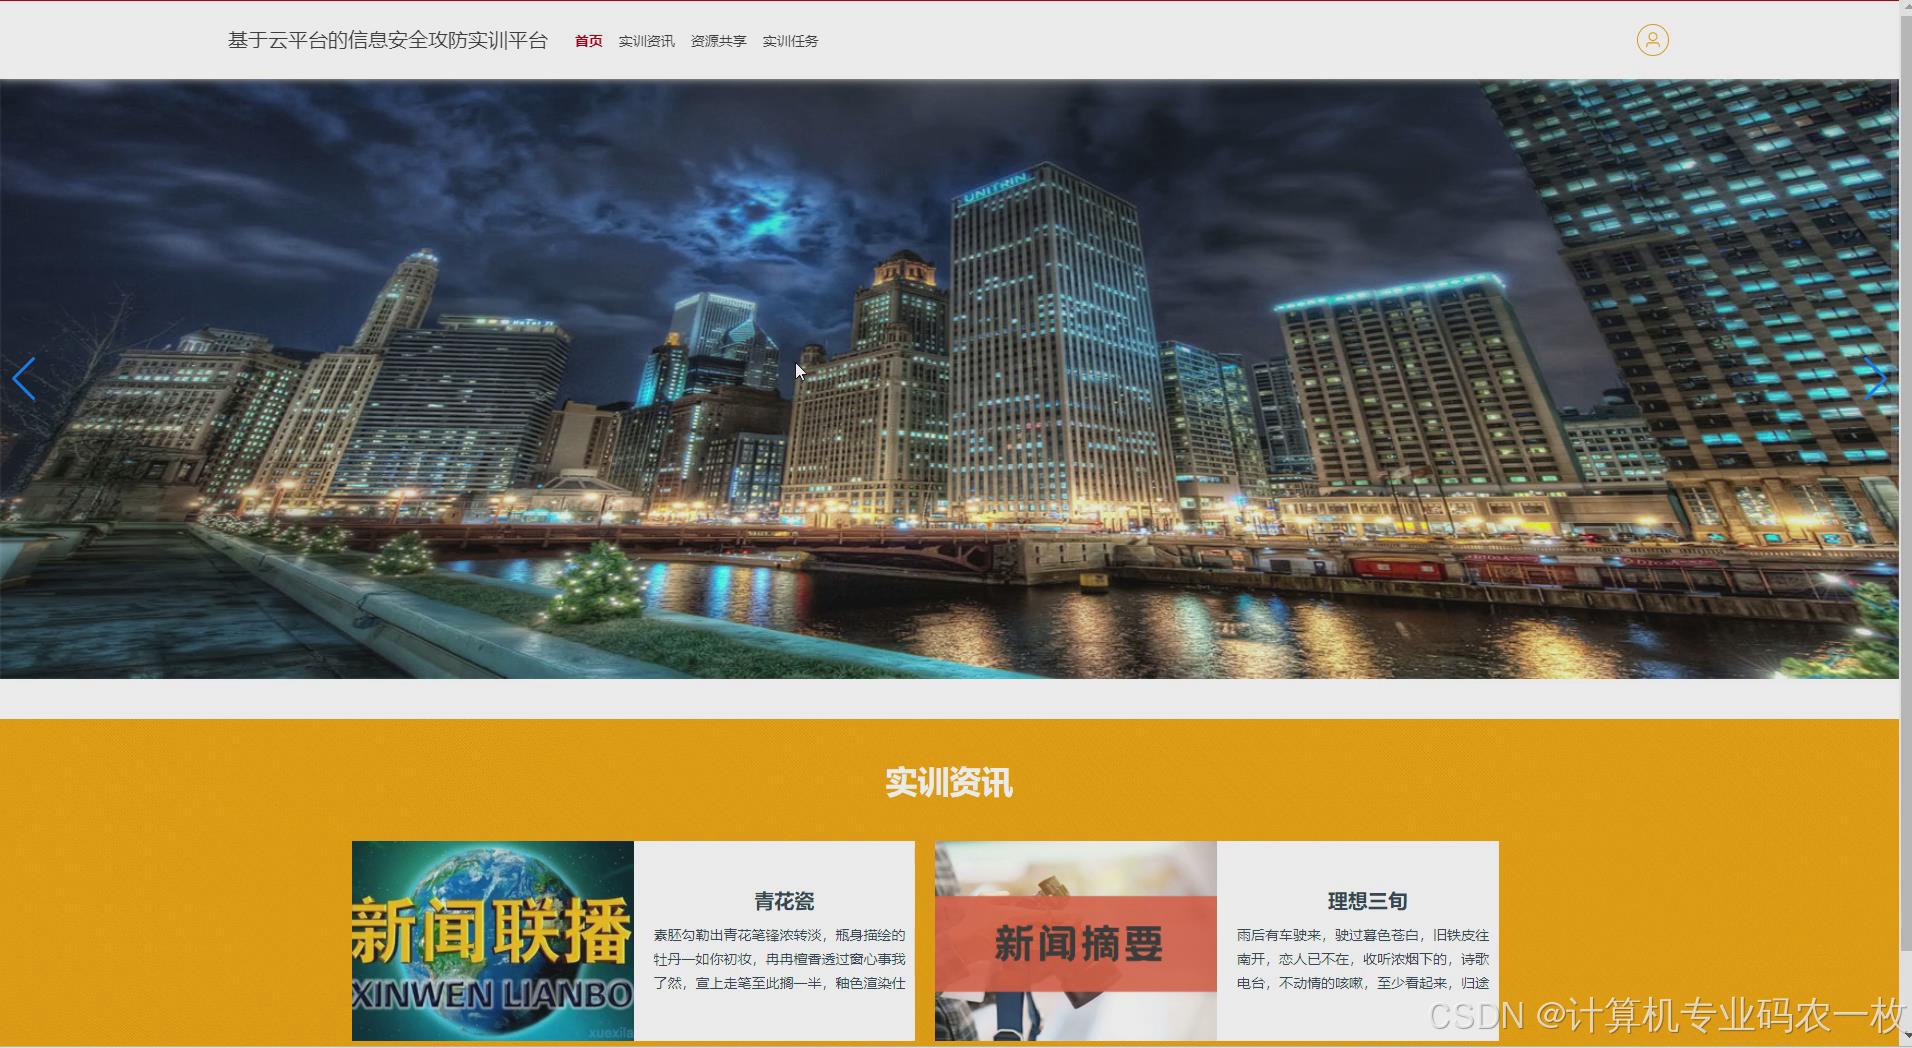Open the 实训任务 navigation item
This screenshot has height=1048, width=1912.
click(x=789, y=41)
